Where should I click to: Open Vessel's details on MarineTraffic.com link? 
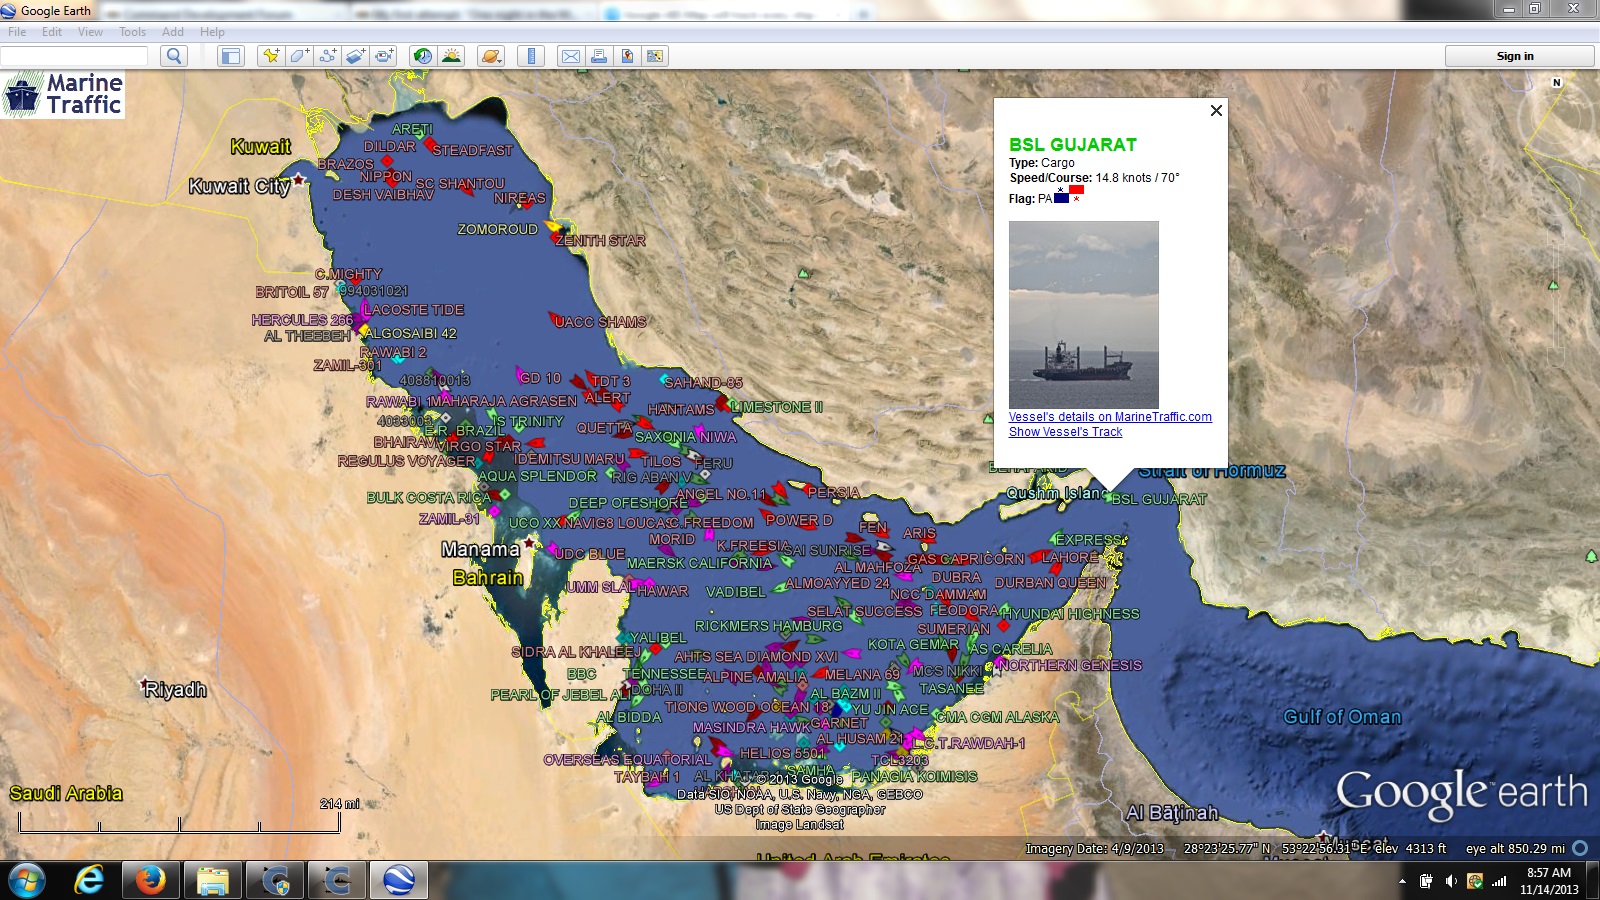1110,417
